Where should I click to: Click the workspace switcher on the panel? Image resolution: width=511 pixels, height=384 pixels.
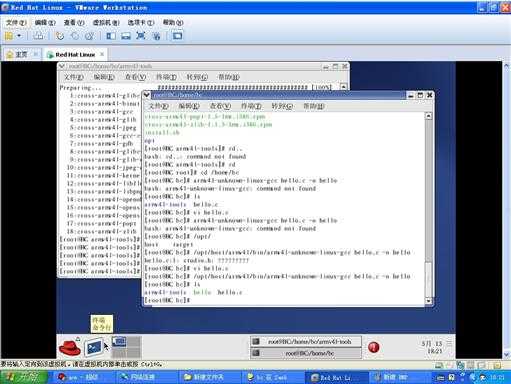126,347
